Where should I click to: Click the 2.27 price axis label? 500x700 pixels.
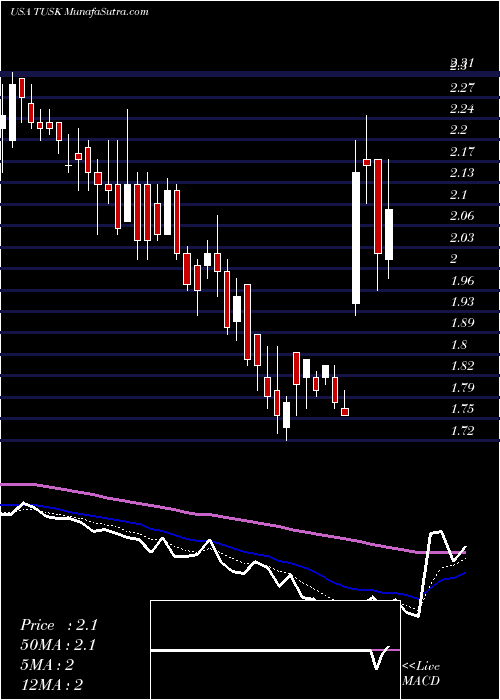(462, 87)
